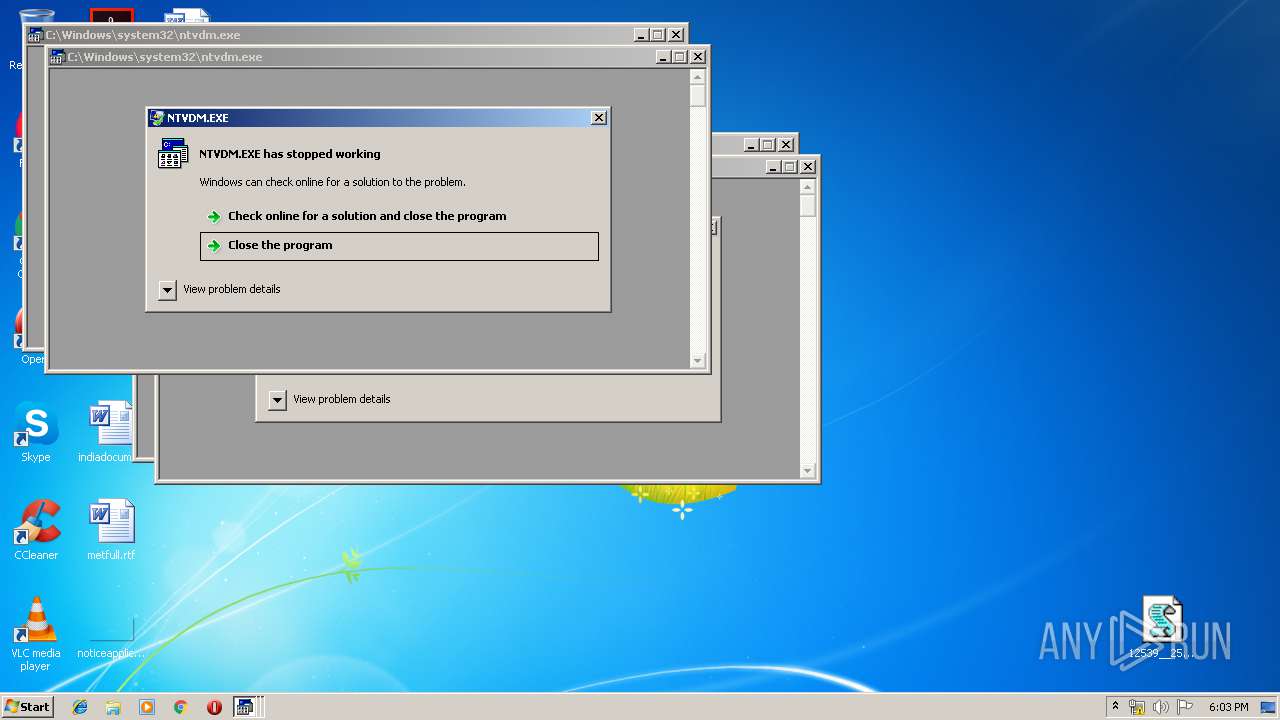Click scroll-down arrow of front ntvdm.exe window
The image size is (1280, 720).
698,361
